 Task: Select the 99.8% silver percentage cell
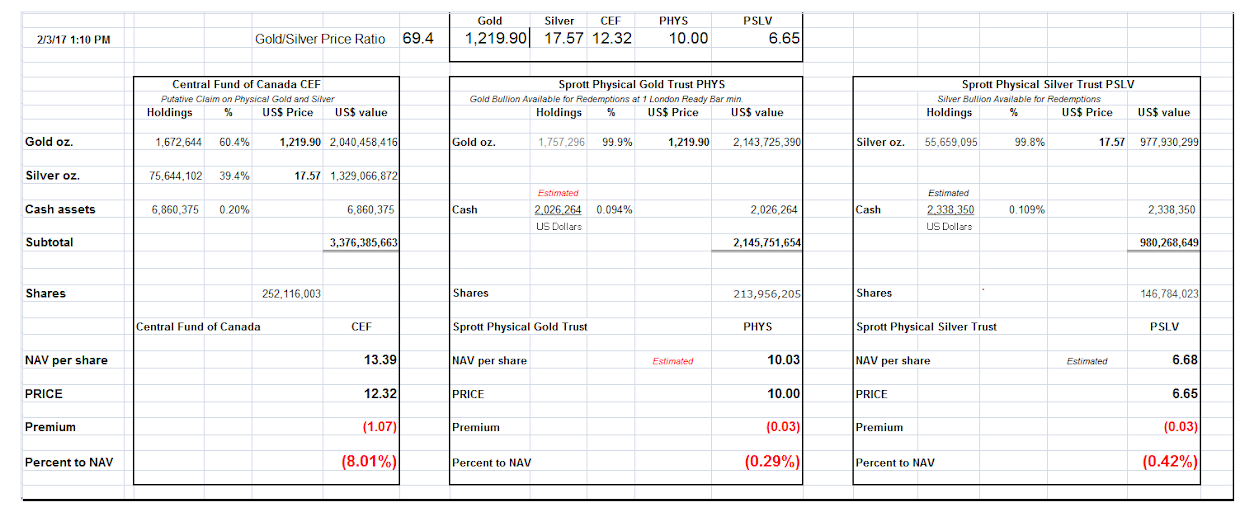coord(1029,143)
